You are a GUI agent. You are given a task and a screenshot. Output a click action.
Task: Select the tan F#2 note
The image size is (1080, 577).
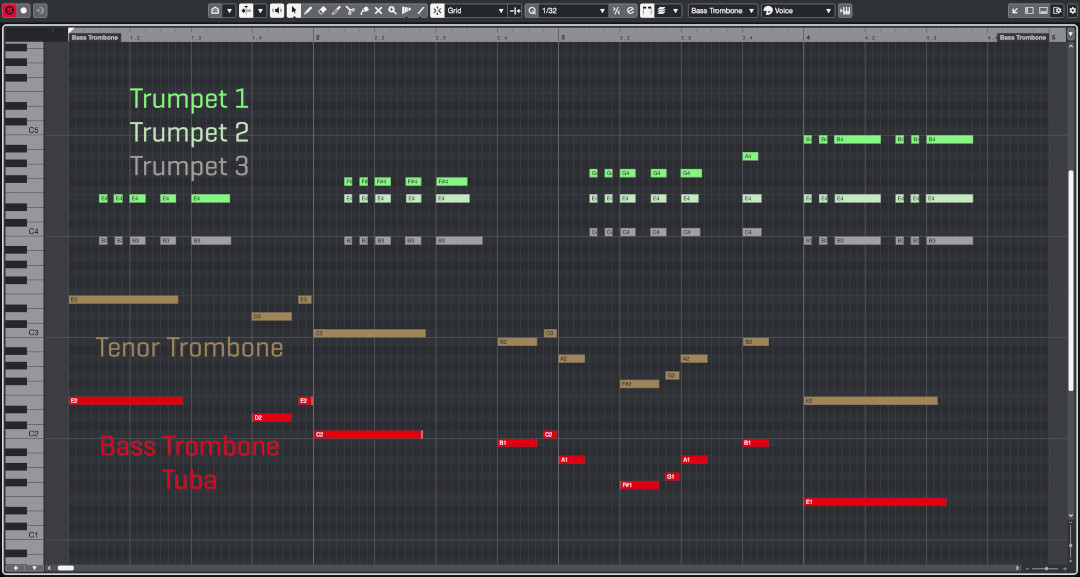pyautogui.click(x=639, y=384)
